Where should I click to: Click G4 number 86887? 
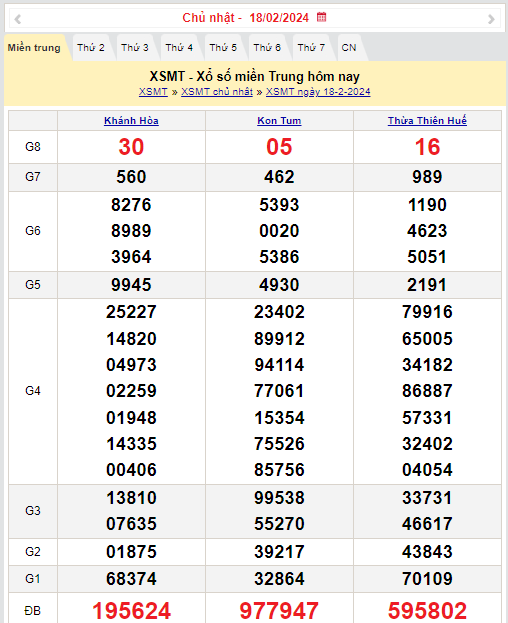[427, 391]
